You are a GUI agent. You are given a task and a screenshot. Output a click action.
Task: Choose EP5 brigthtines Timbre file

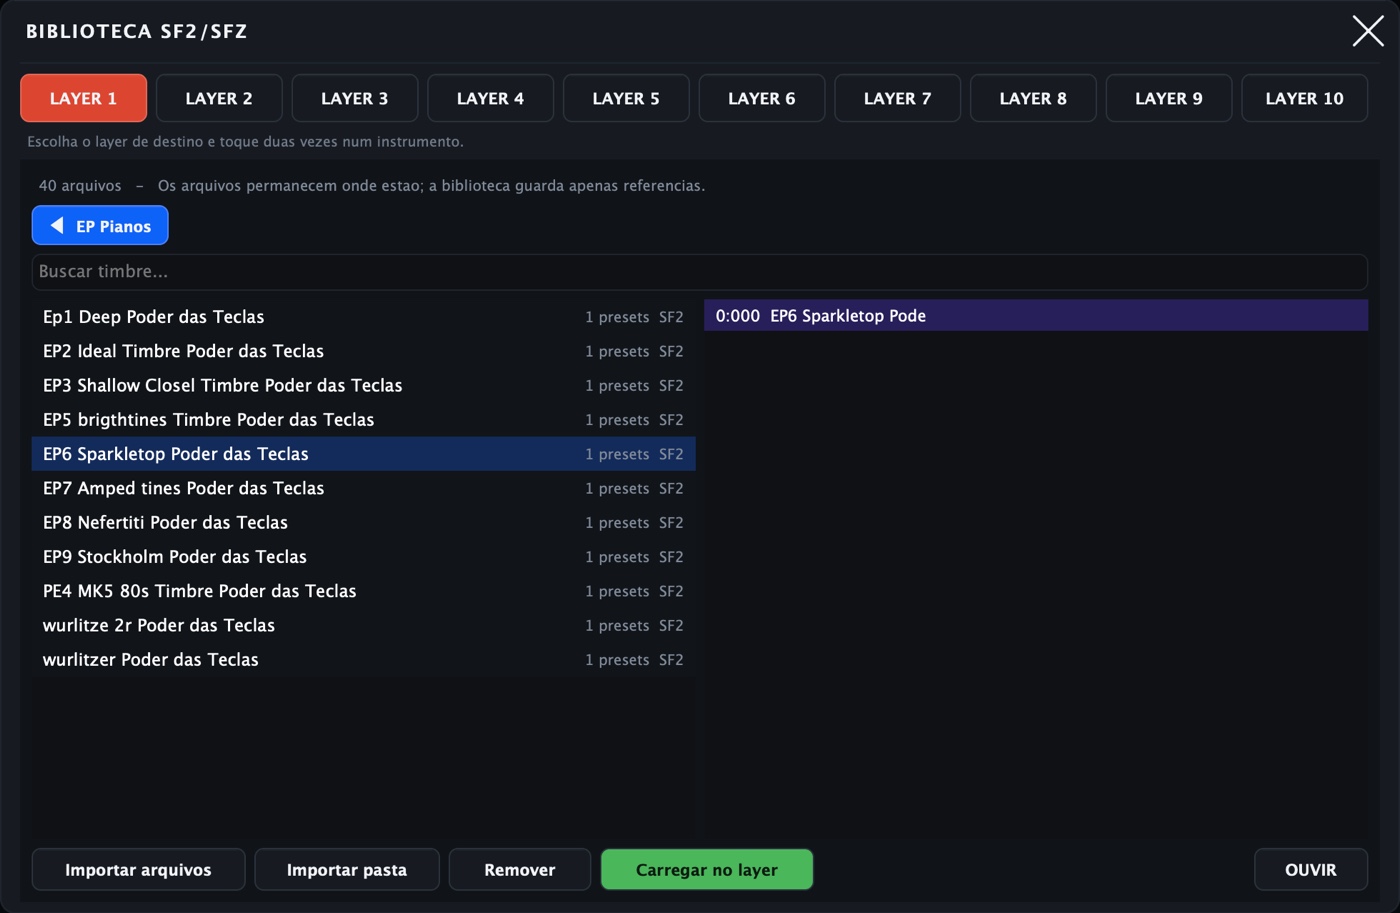pyautogui.click(x=364, y=420)
